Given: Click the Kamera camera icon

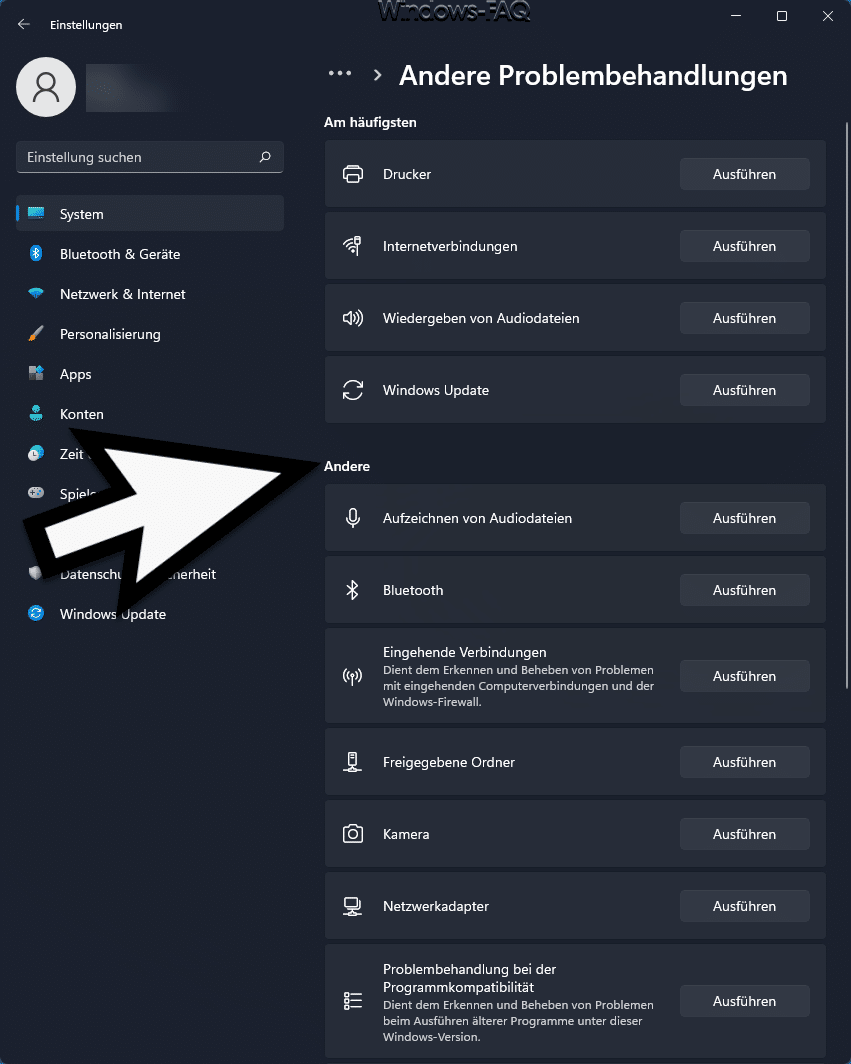Looking at the screenshot, I should coord(353,834).
